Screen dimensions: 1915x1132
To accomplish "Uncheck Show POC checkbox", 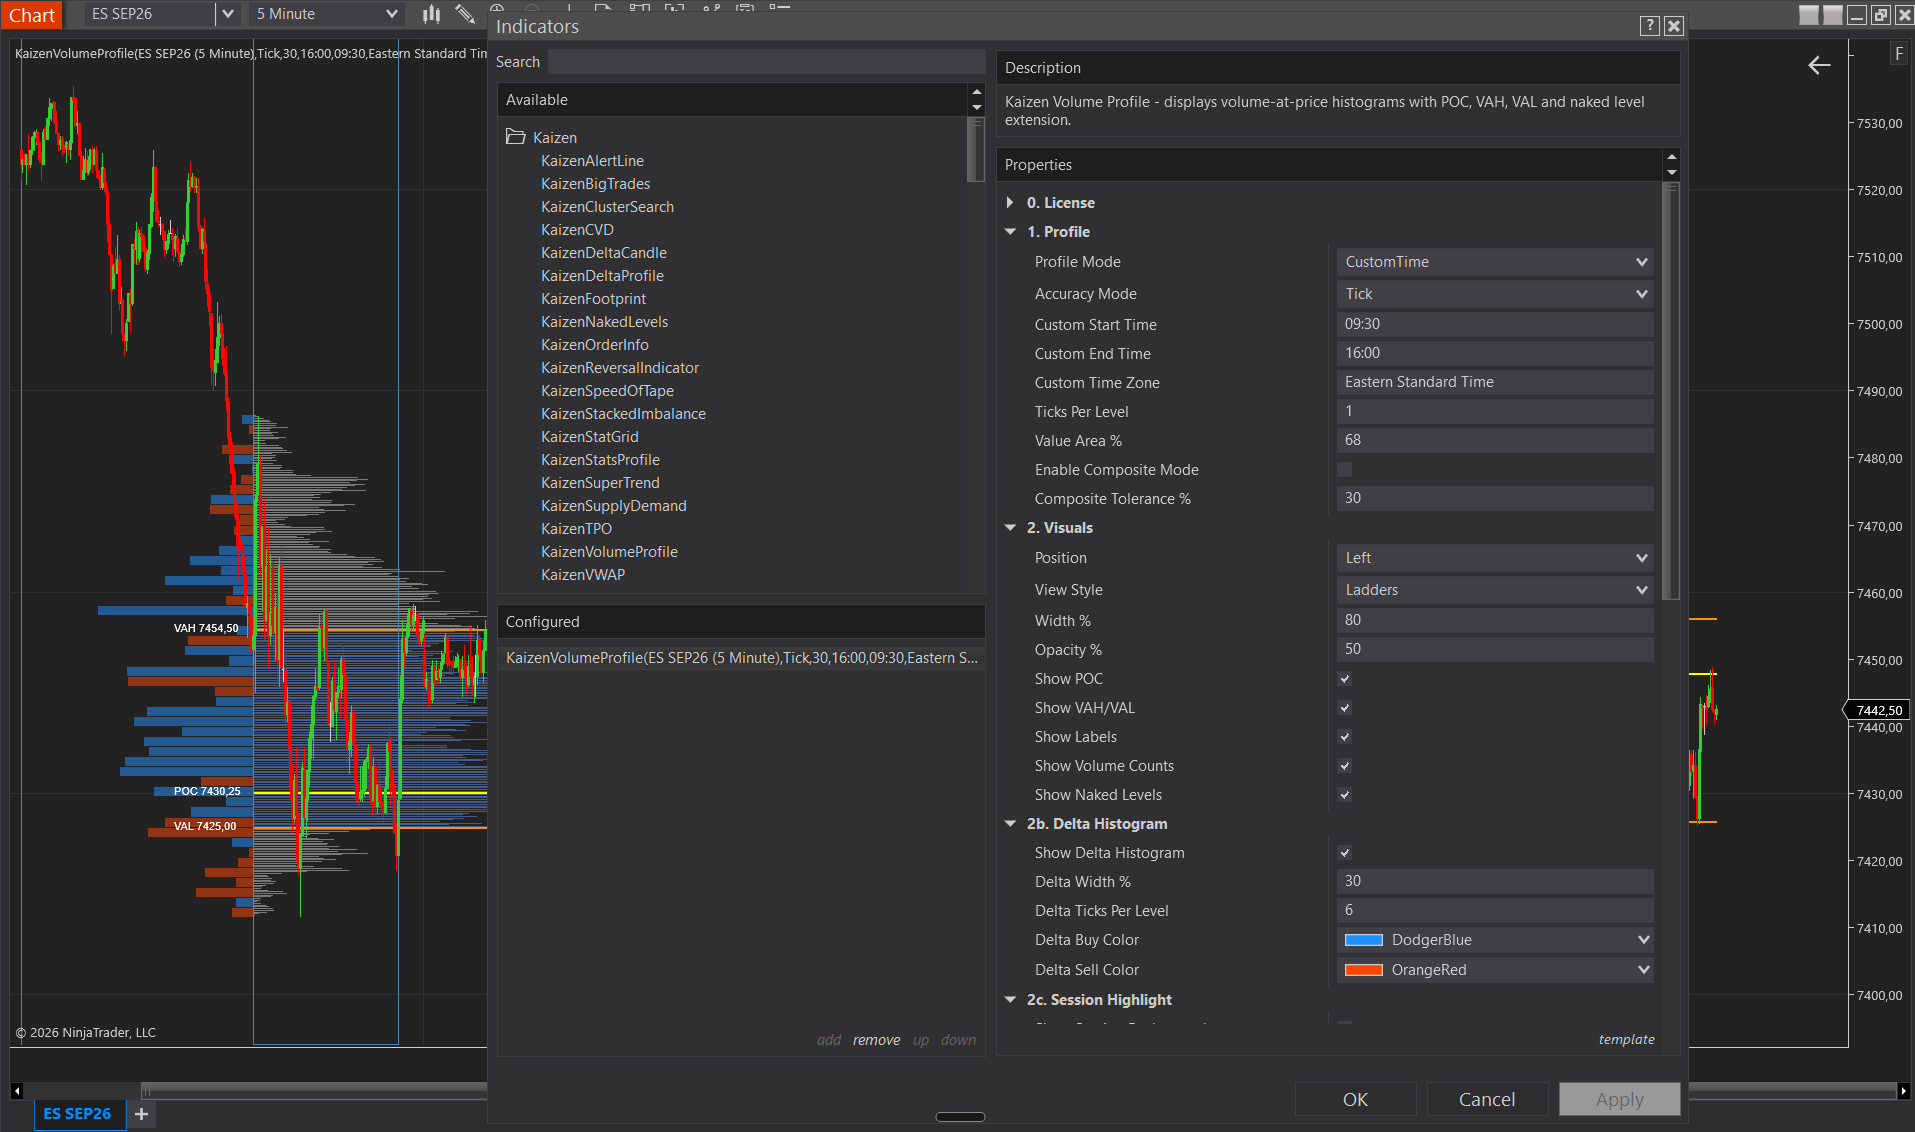I will tap(1345, 679).
